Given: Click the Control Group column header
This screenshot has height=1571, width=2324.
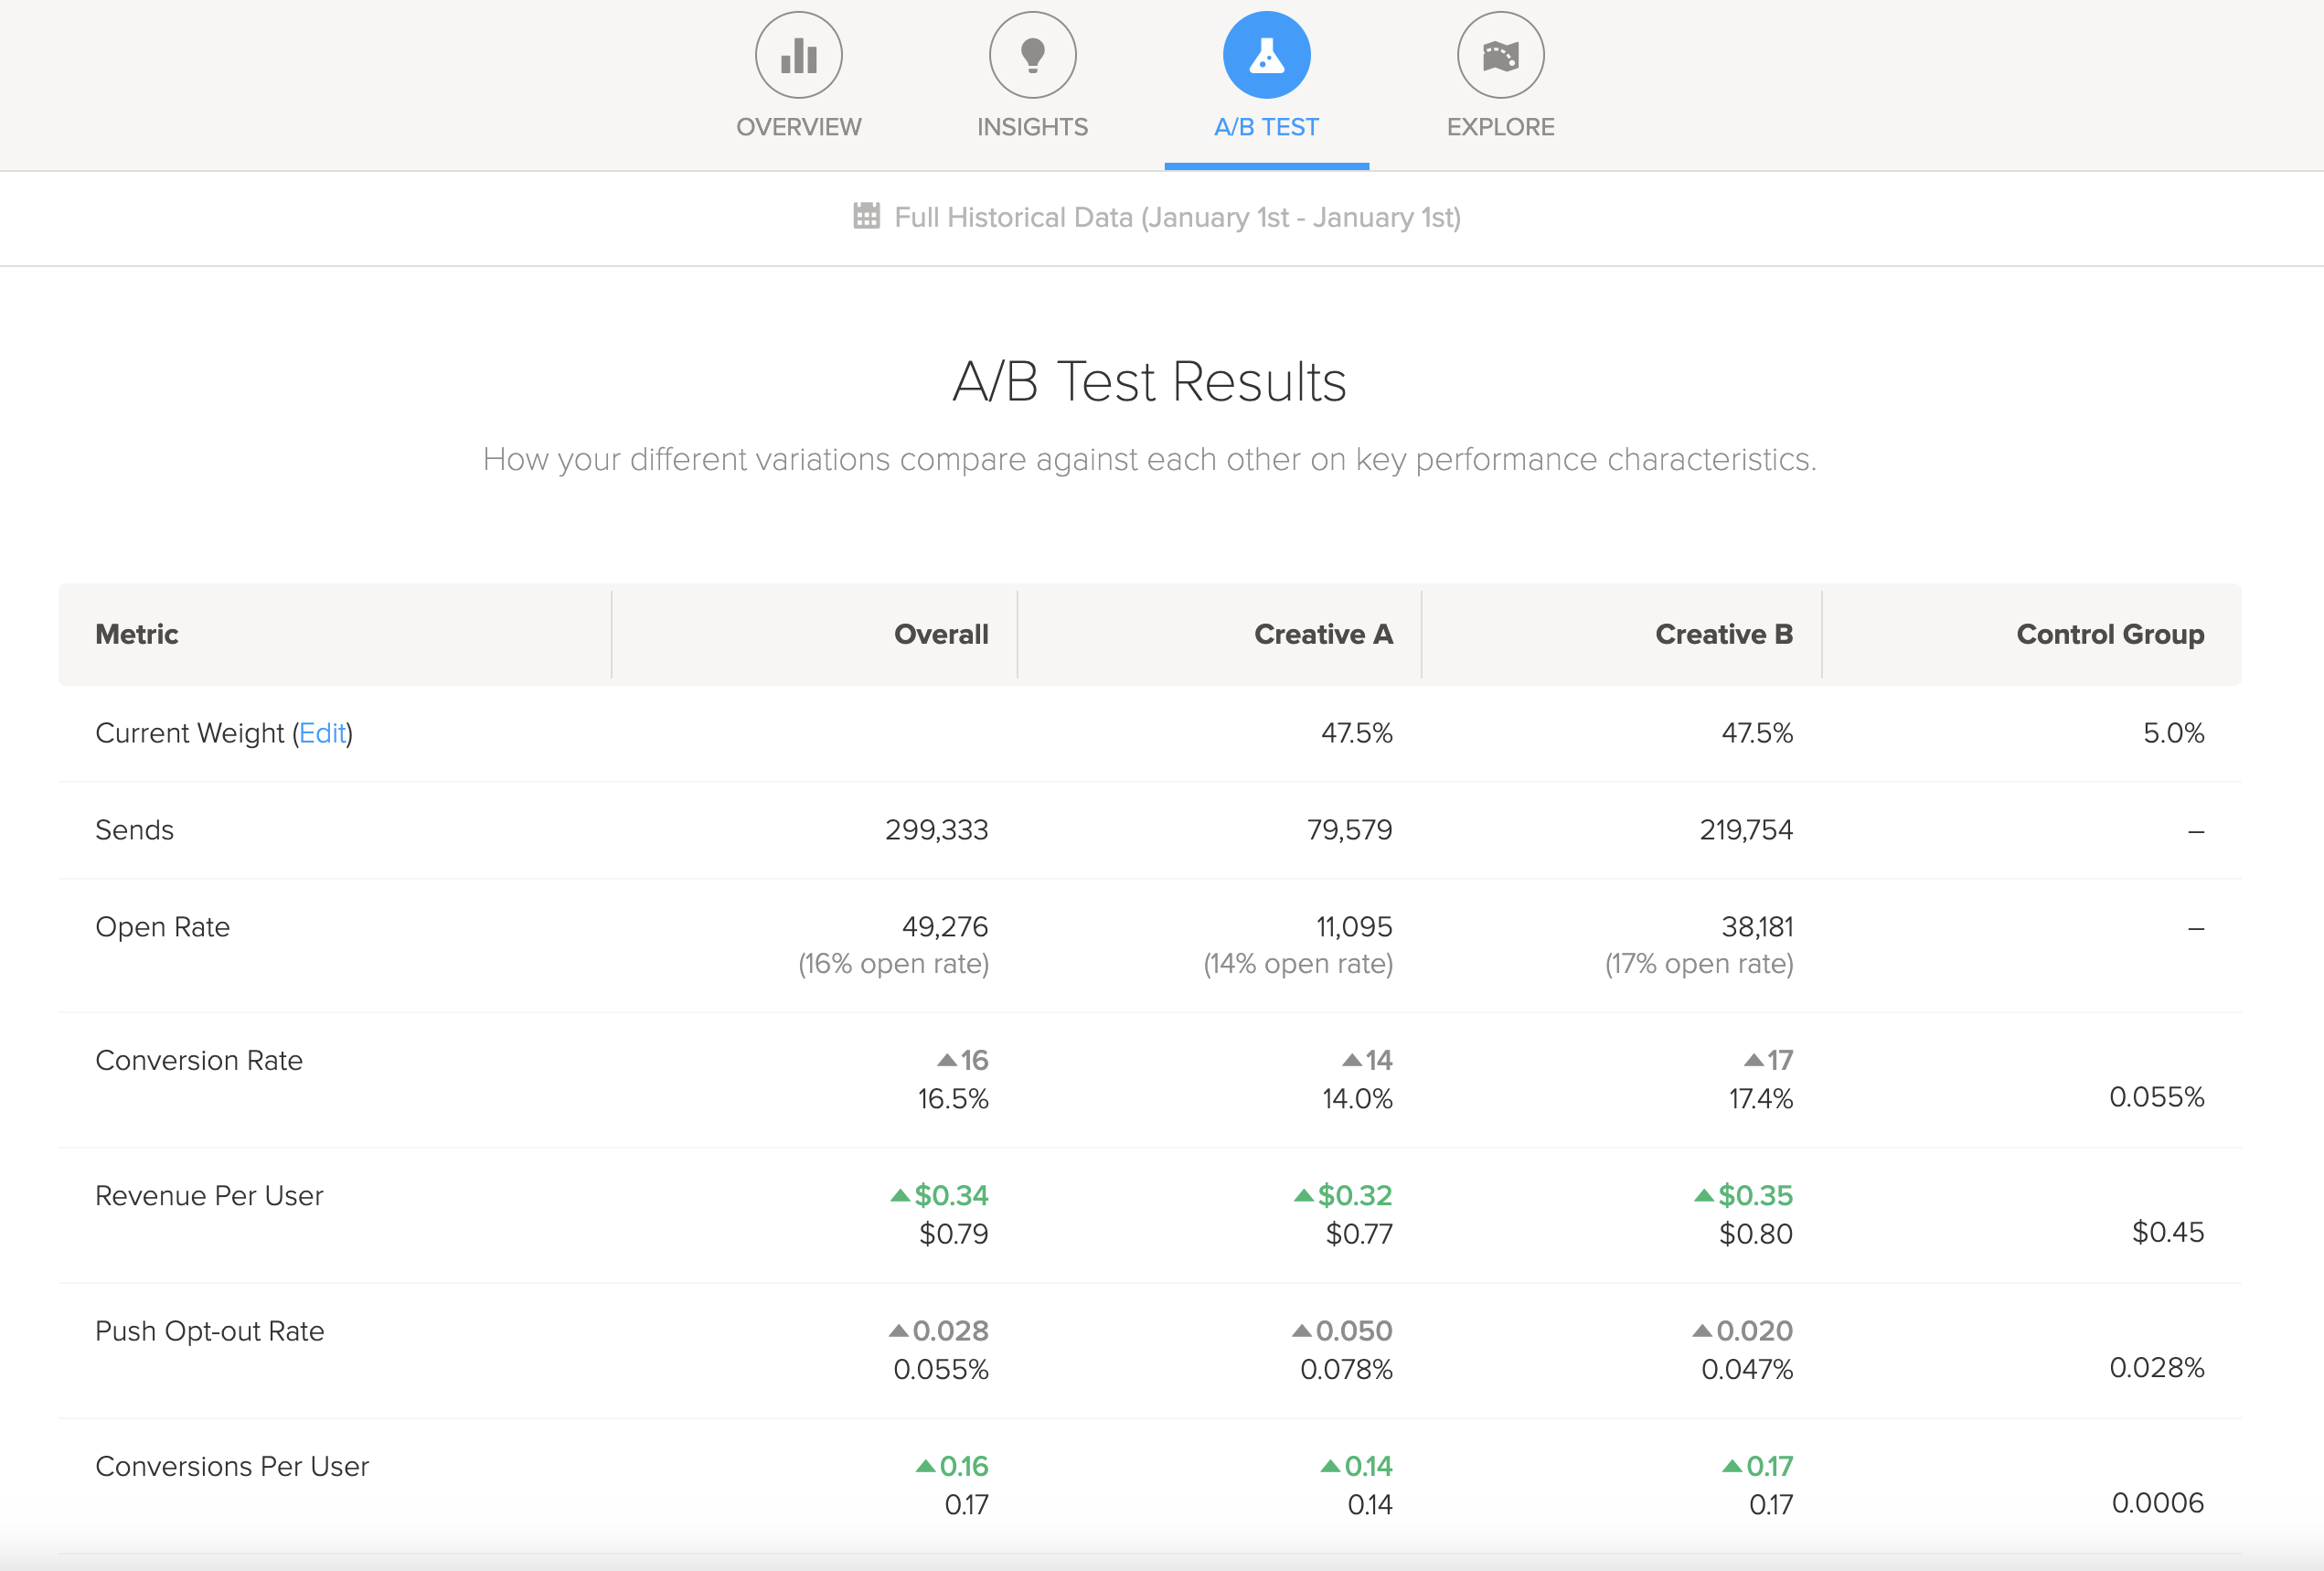Looking at the screenshot, I should [2109, 634].
